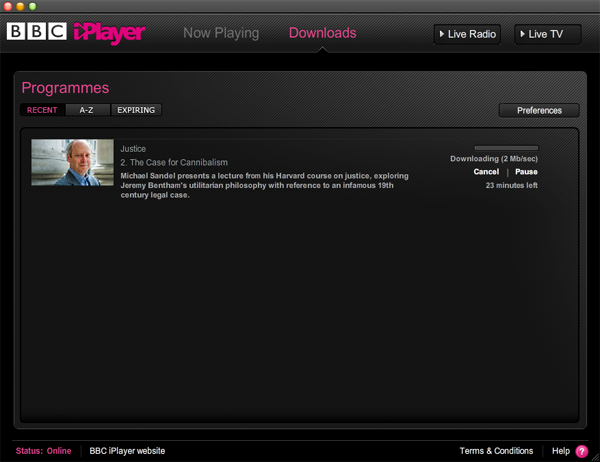Open Live TV

(x=548, y=34)
